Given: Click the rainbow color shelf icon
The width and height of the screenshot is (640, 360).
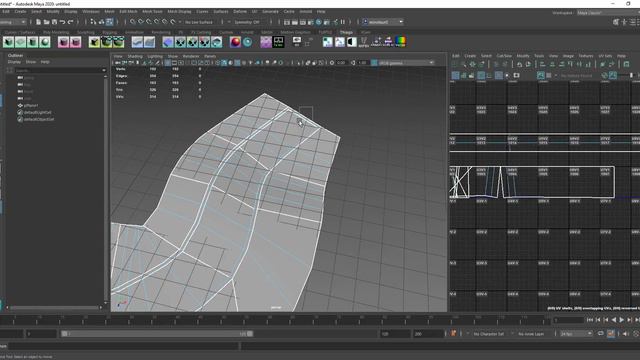Looking at the screenshot, I should [x=400, y=41].
